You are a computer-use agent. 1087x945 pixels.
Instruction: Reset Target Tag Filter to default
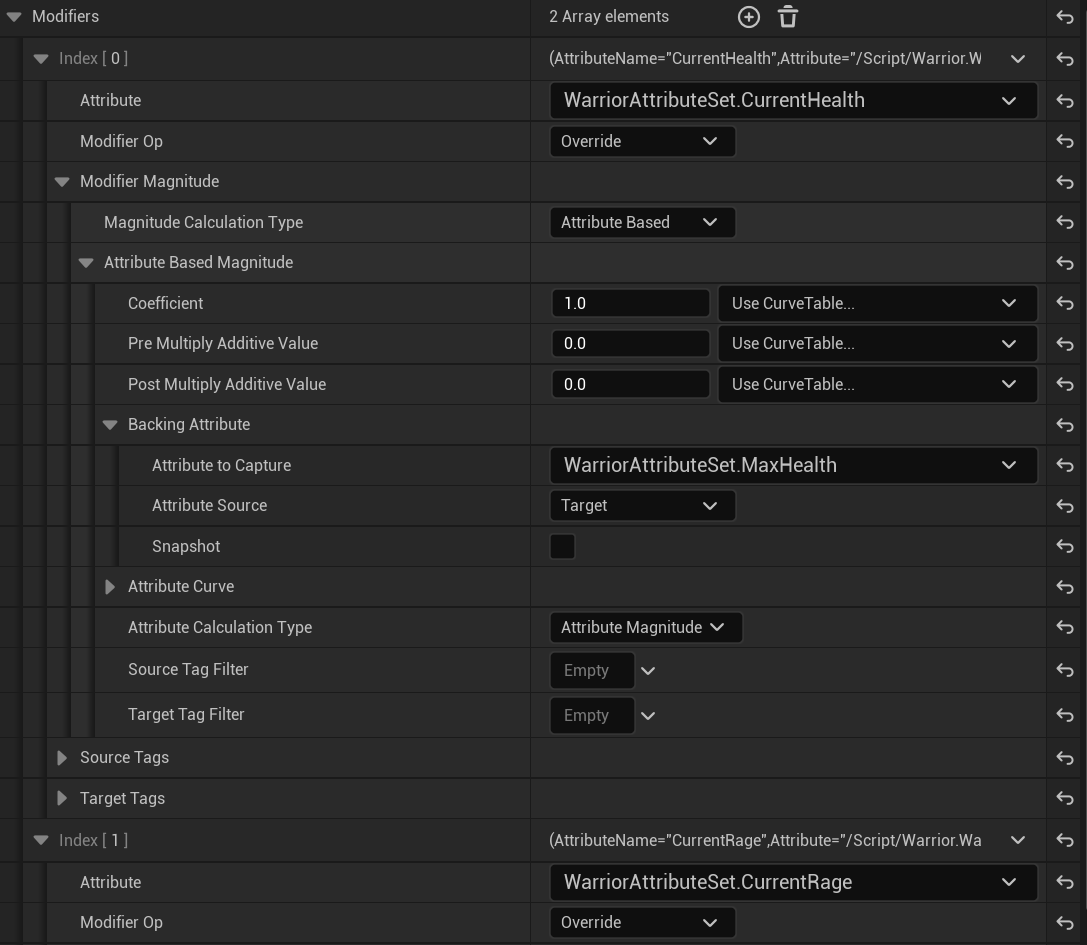tap(1065, 715)
